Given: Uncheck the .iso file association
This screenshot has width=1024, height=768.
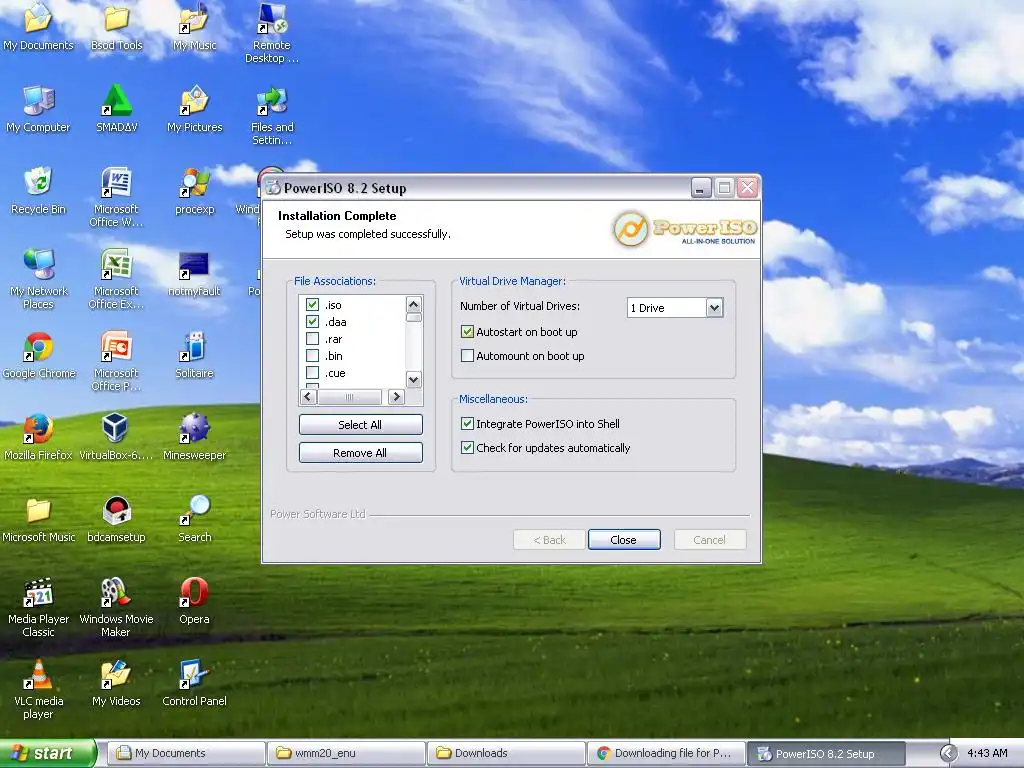Looking at the screenshot, I should click(312, 305).
